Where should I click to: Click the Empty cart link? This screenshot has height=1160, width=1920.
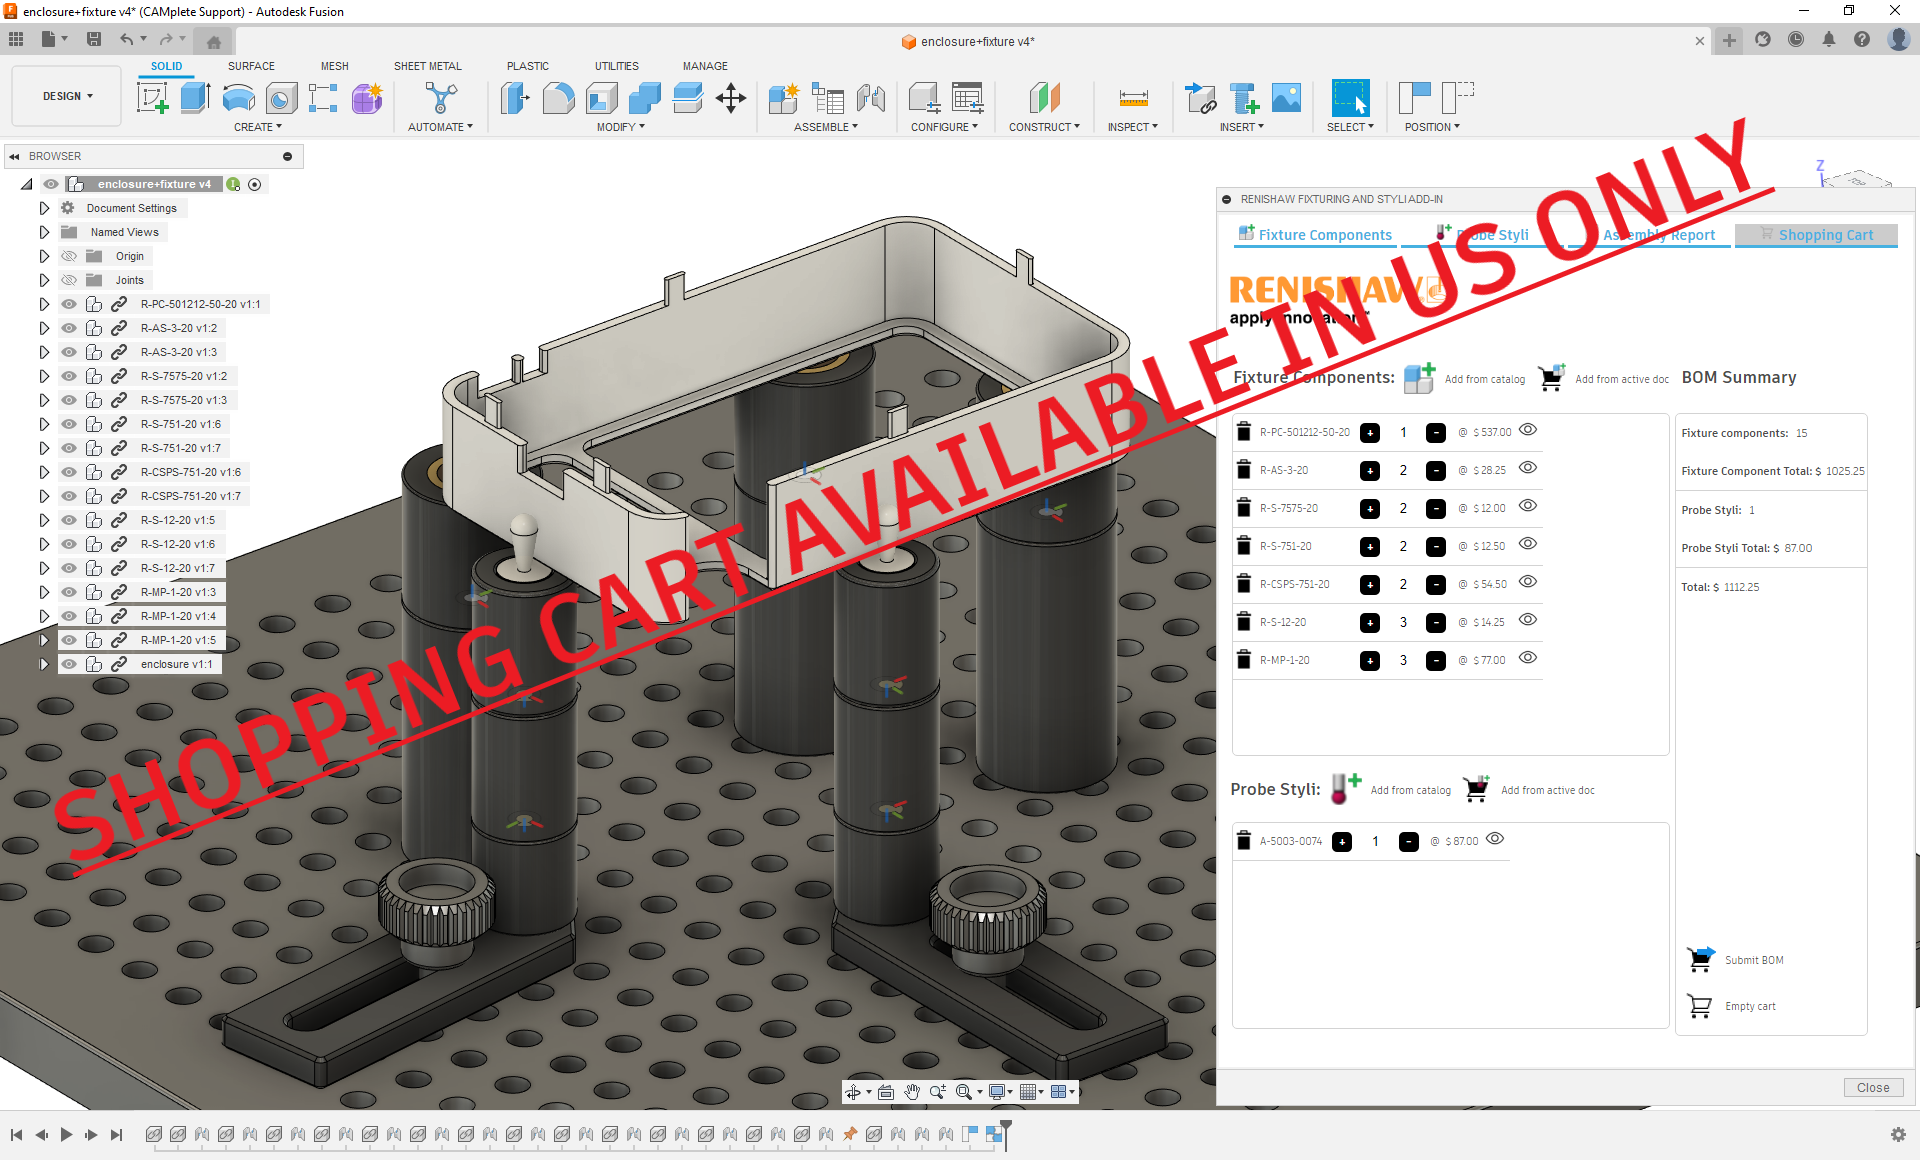click(x=1749, y=1006)
